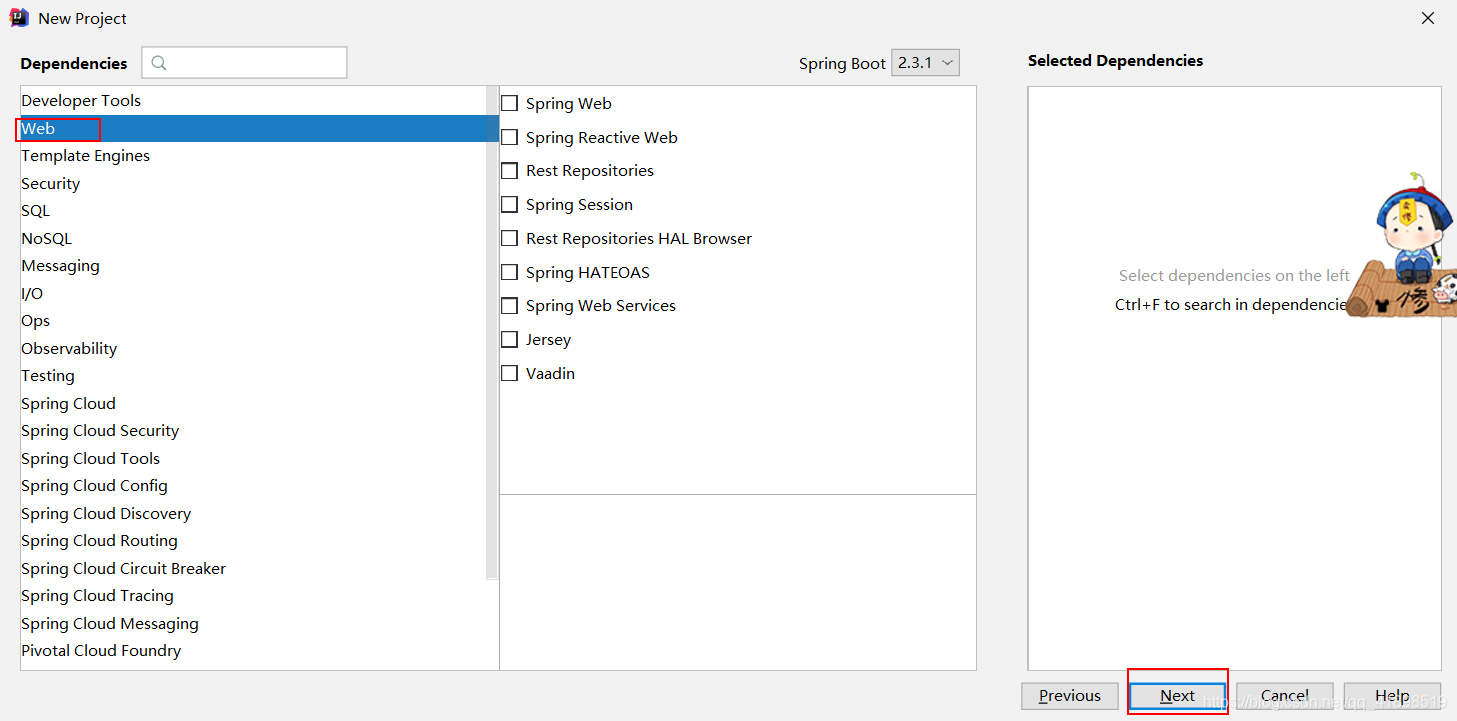
Task: Select Spring Cloud Discovery category
Action: [254, 513]
